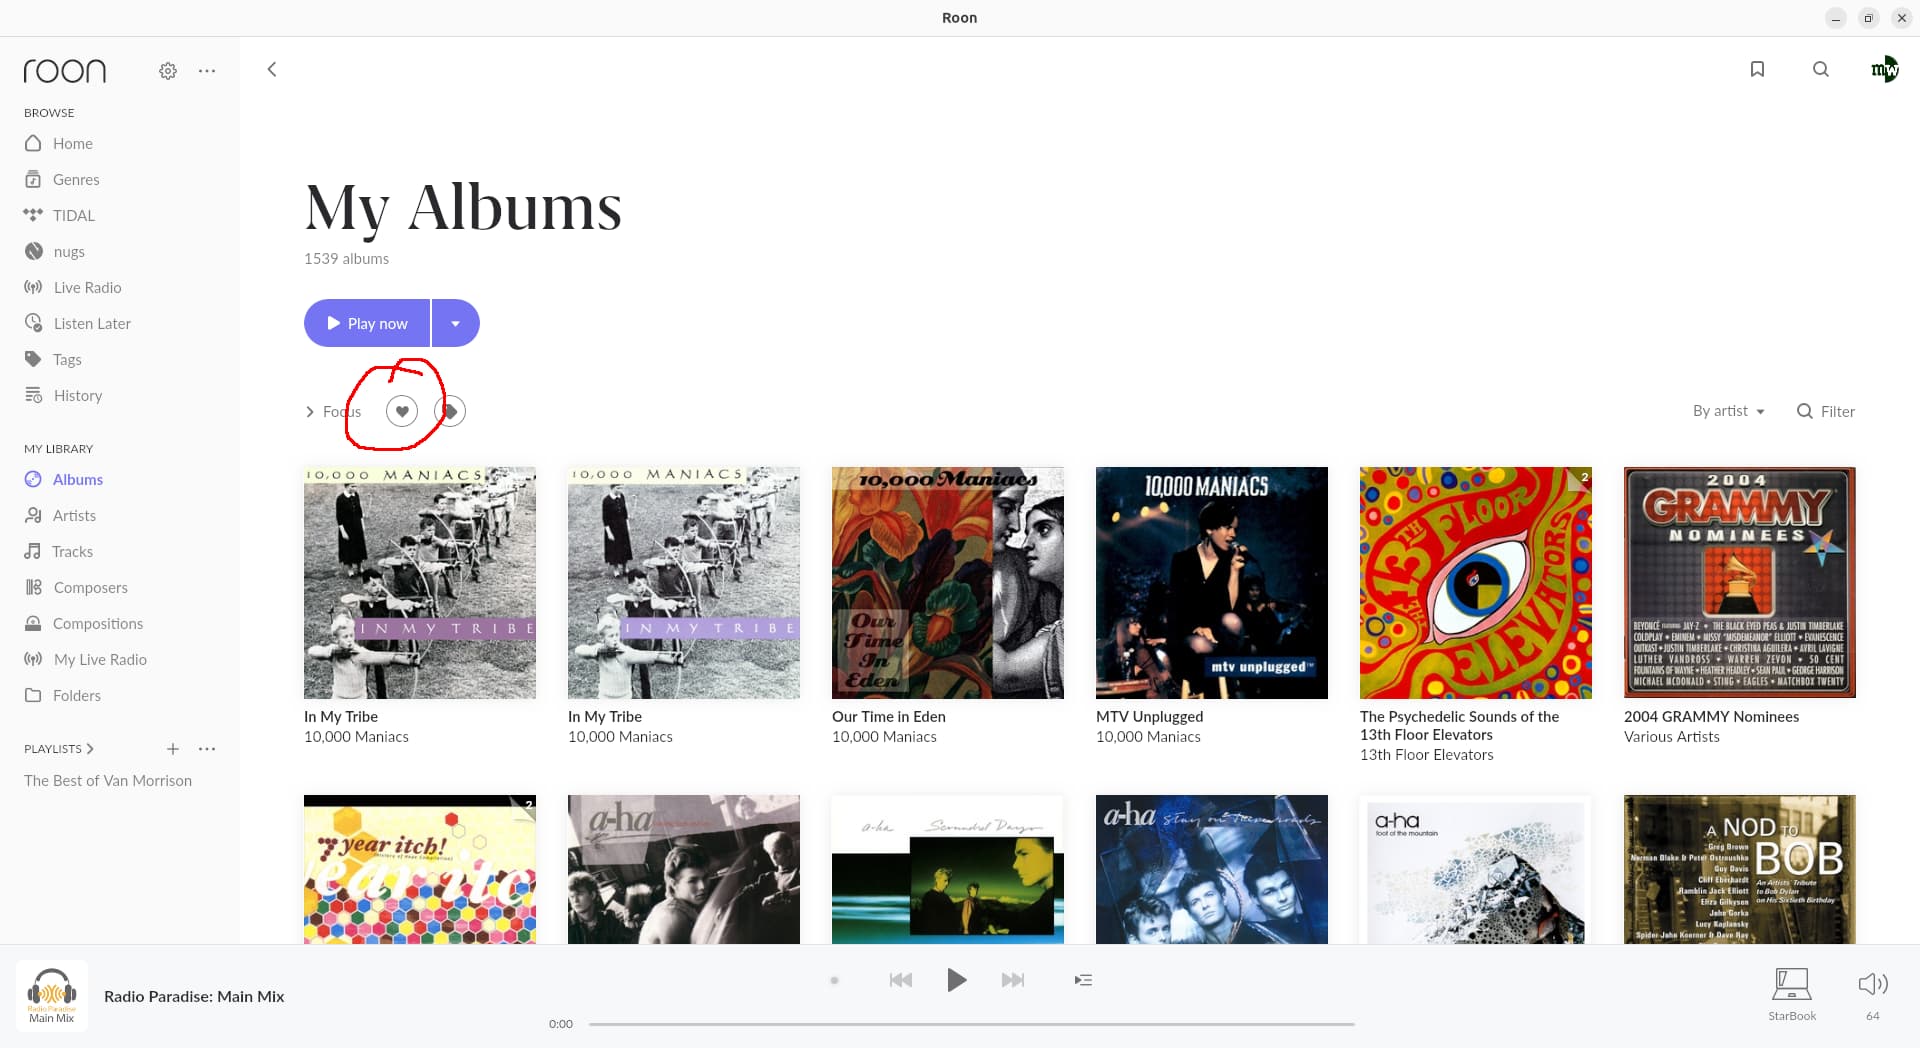Open the StarBook zone icon
This screenshot has height=1048, width=1920.
tap(1792, 984)
